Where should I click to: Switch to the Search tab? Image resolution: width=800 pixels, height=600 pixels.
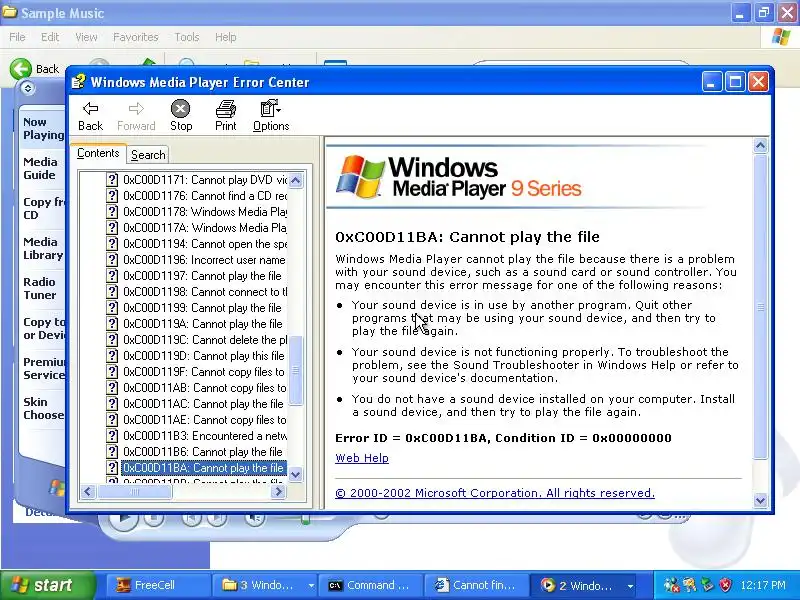point(148,155)
